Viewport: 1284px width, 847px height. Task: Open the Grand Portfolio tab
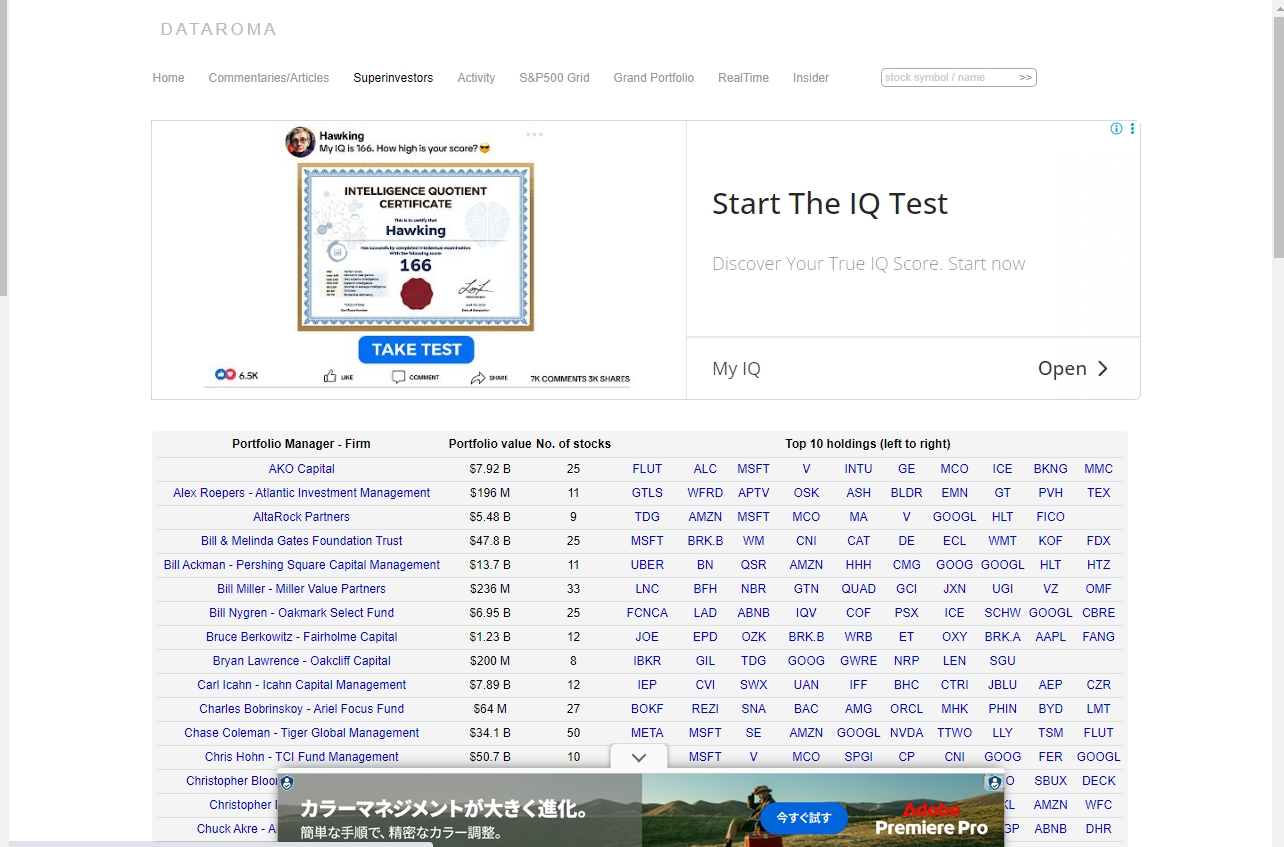tap(653, 78)
